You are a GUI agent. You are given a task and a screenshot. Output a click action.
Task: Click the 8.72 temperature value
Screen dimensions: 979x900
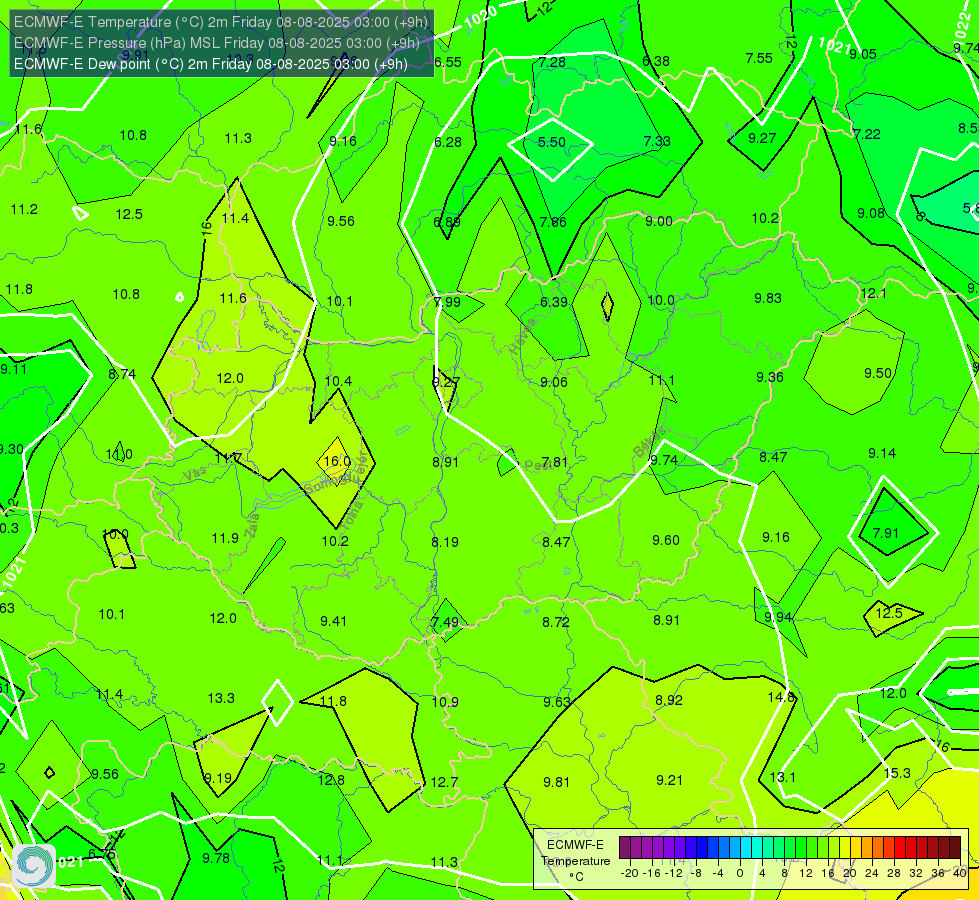coord(556,622)
